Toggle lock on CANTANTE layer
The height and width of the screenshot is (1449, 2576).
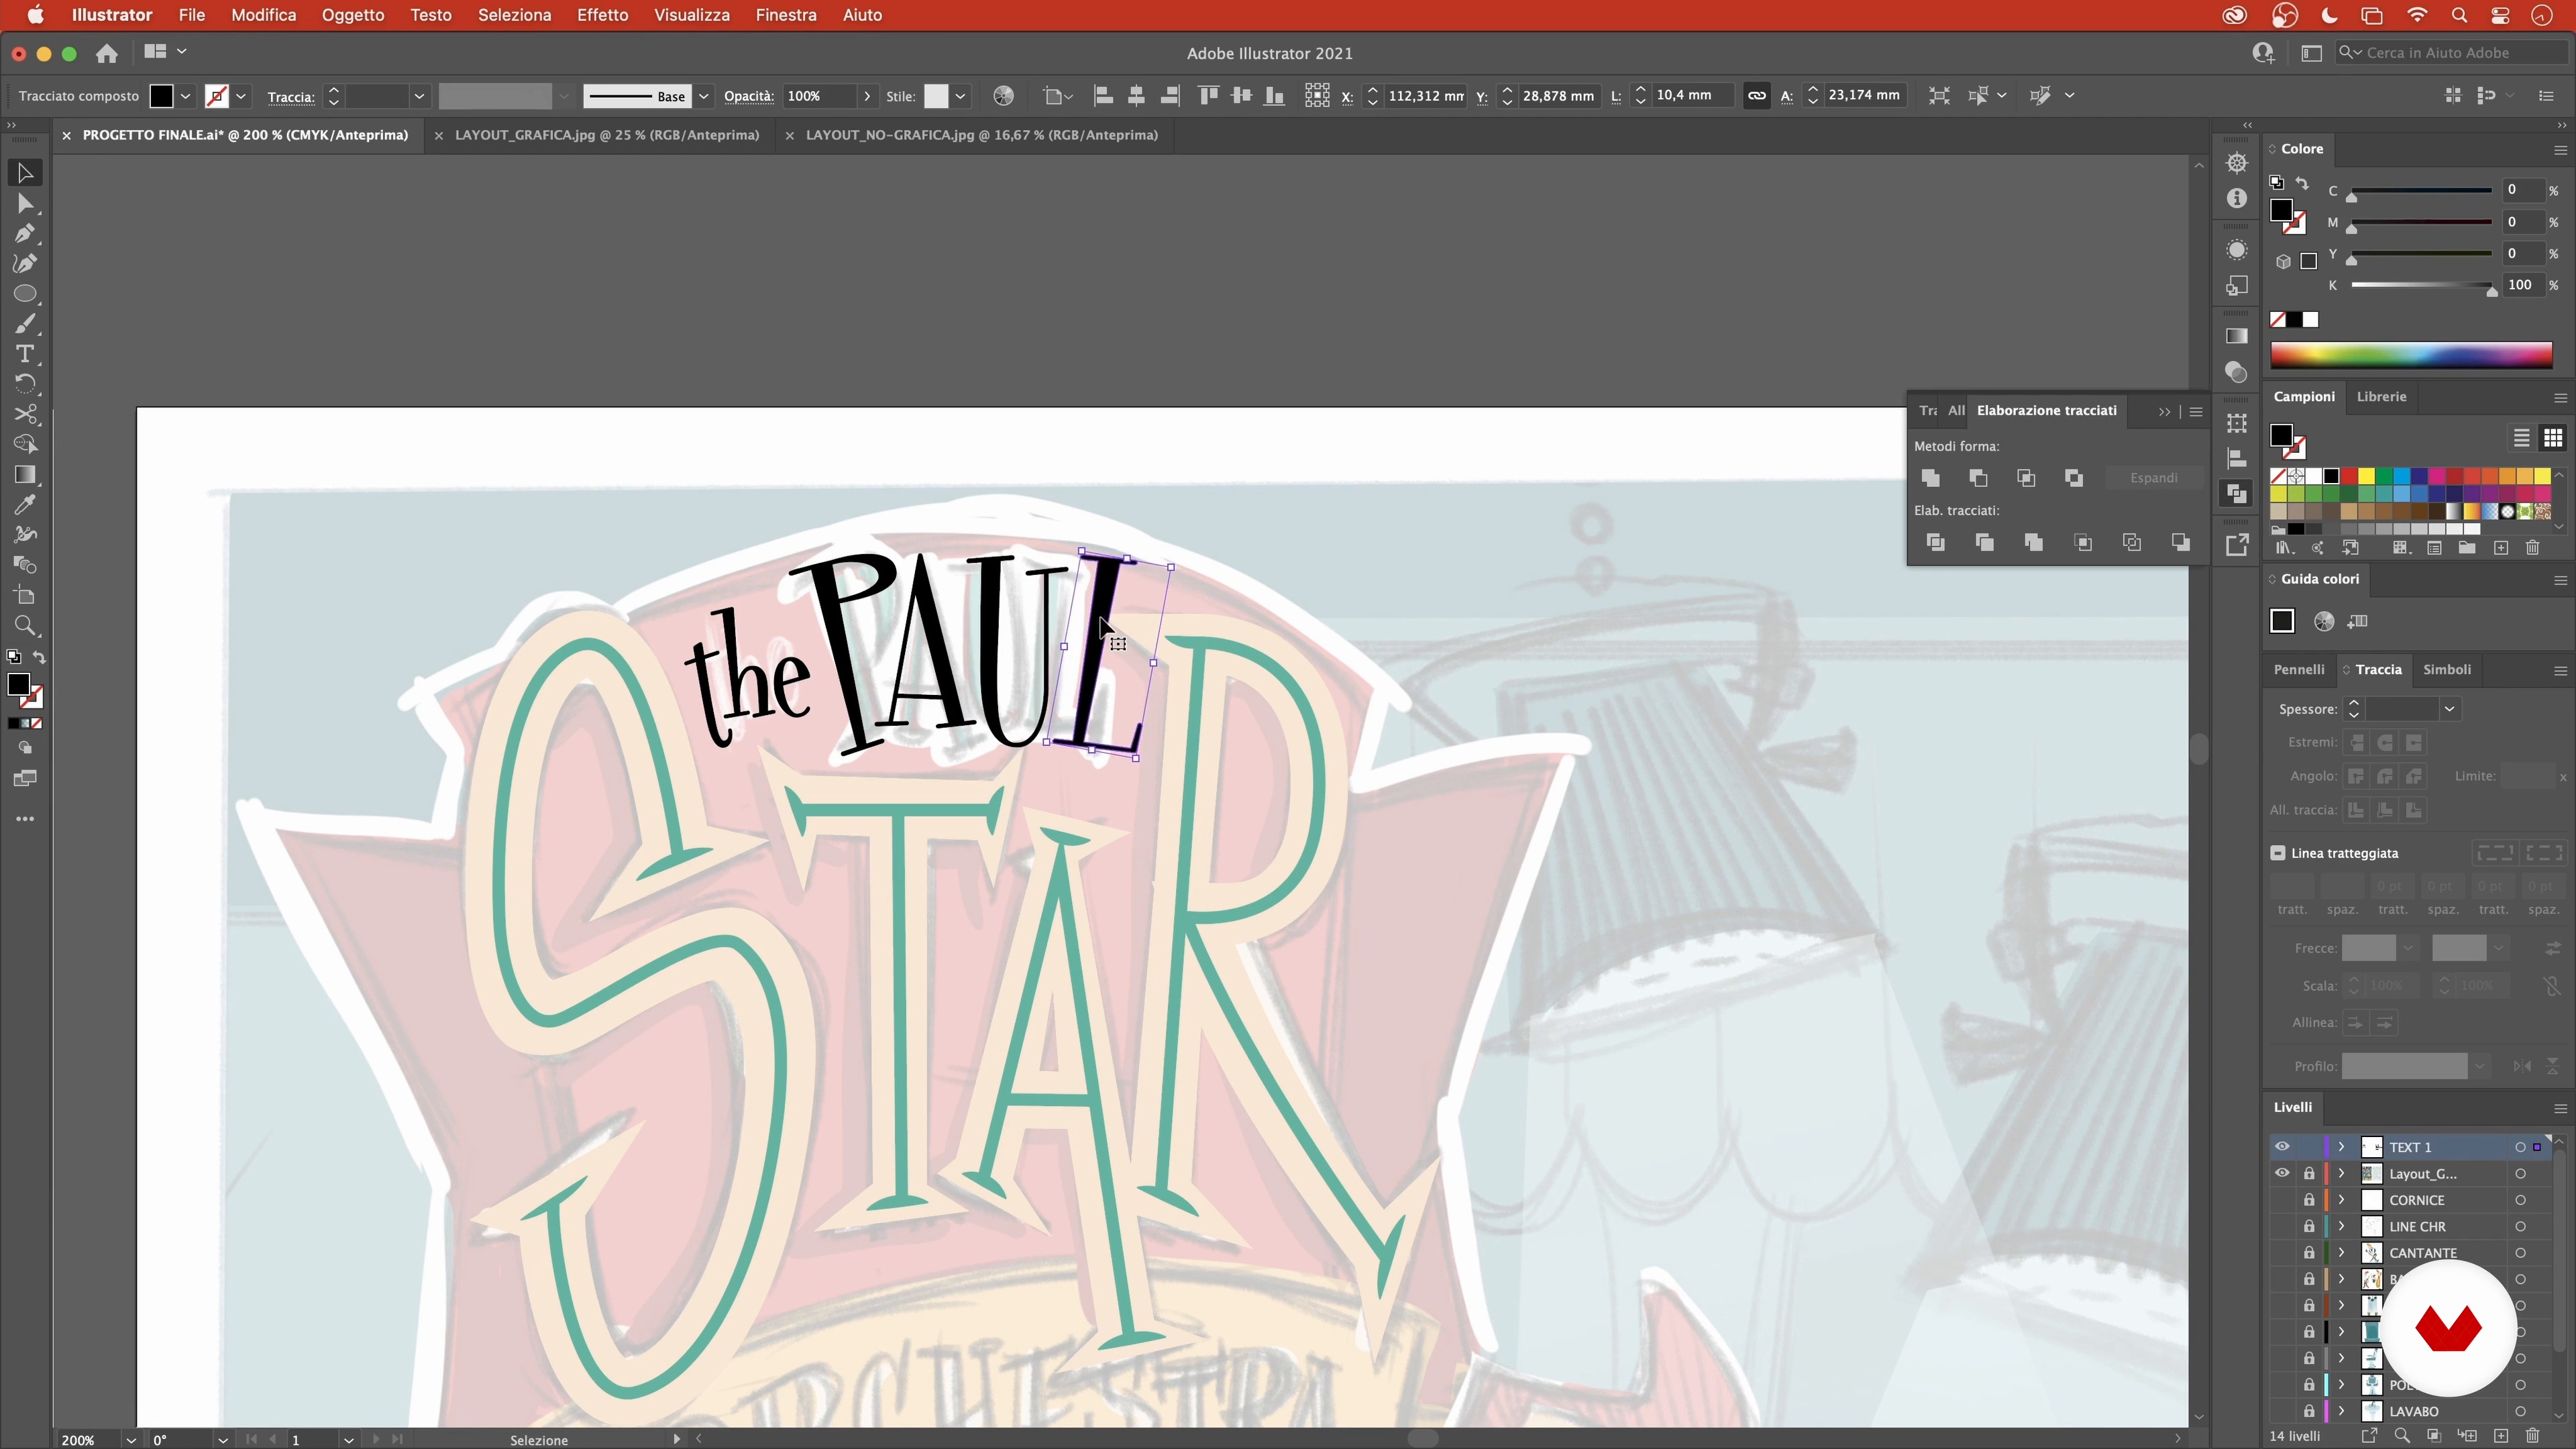click(2309, 1253)
